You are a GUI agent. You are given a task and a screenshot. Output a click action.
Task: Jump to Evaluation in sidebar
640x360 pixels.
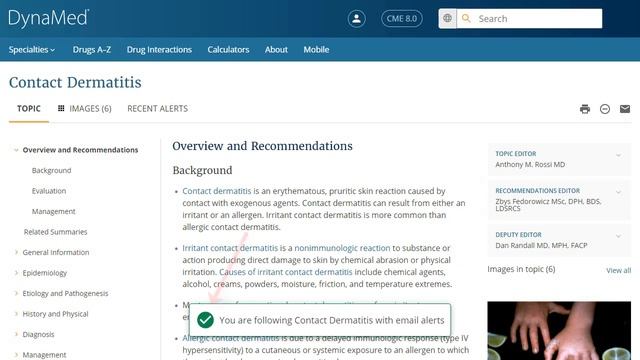click(x=49, y=191)
